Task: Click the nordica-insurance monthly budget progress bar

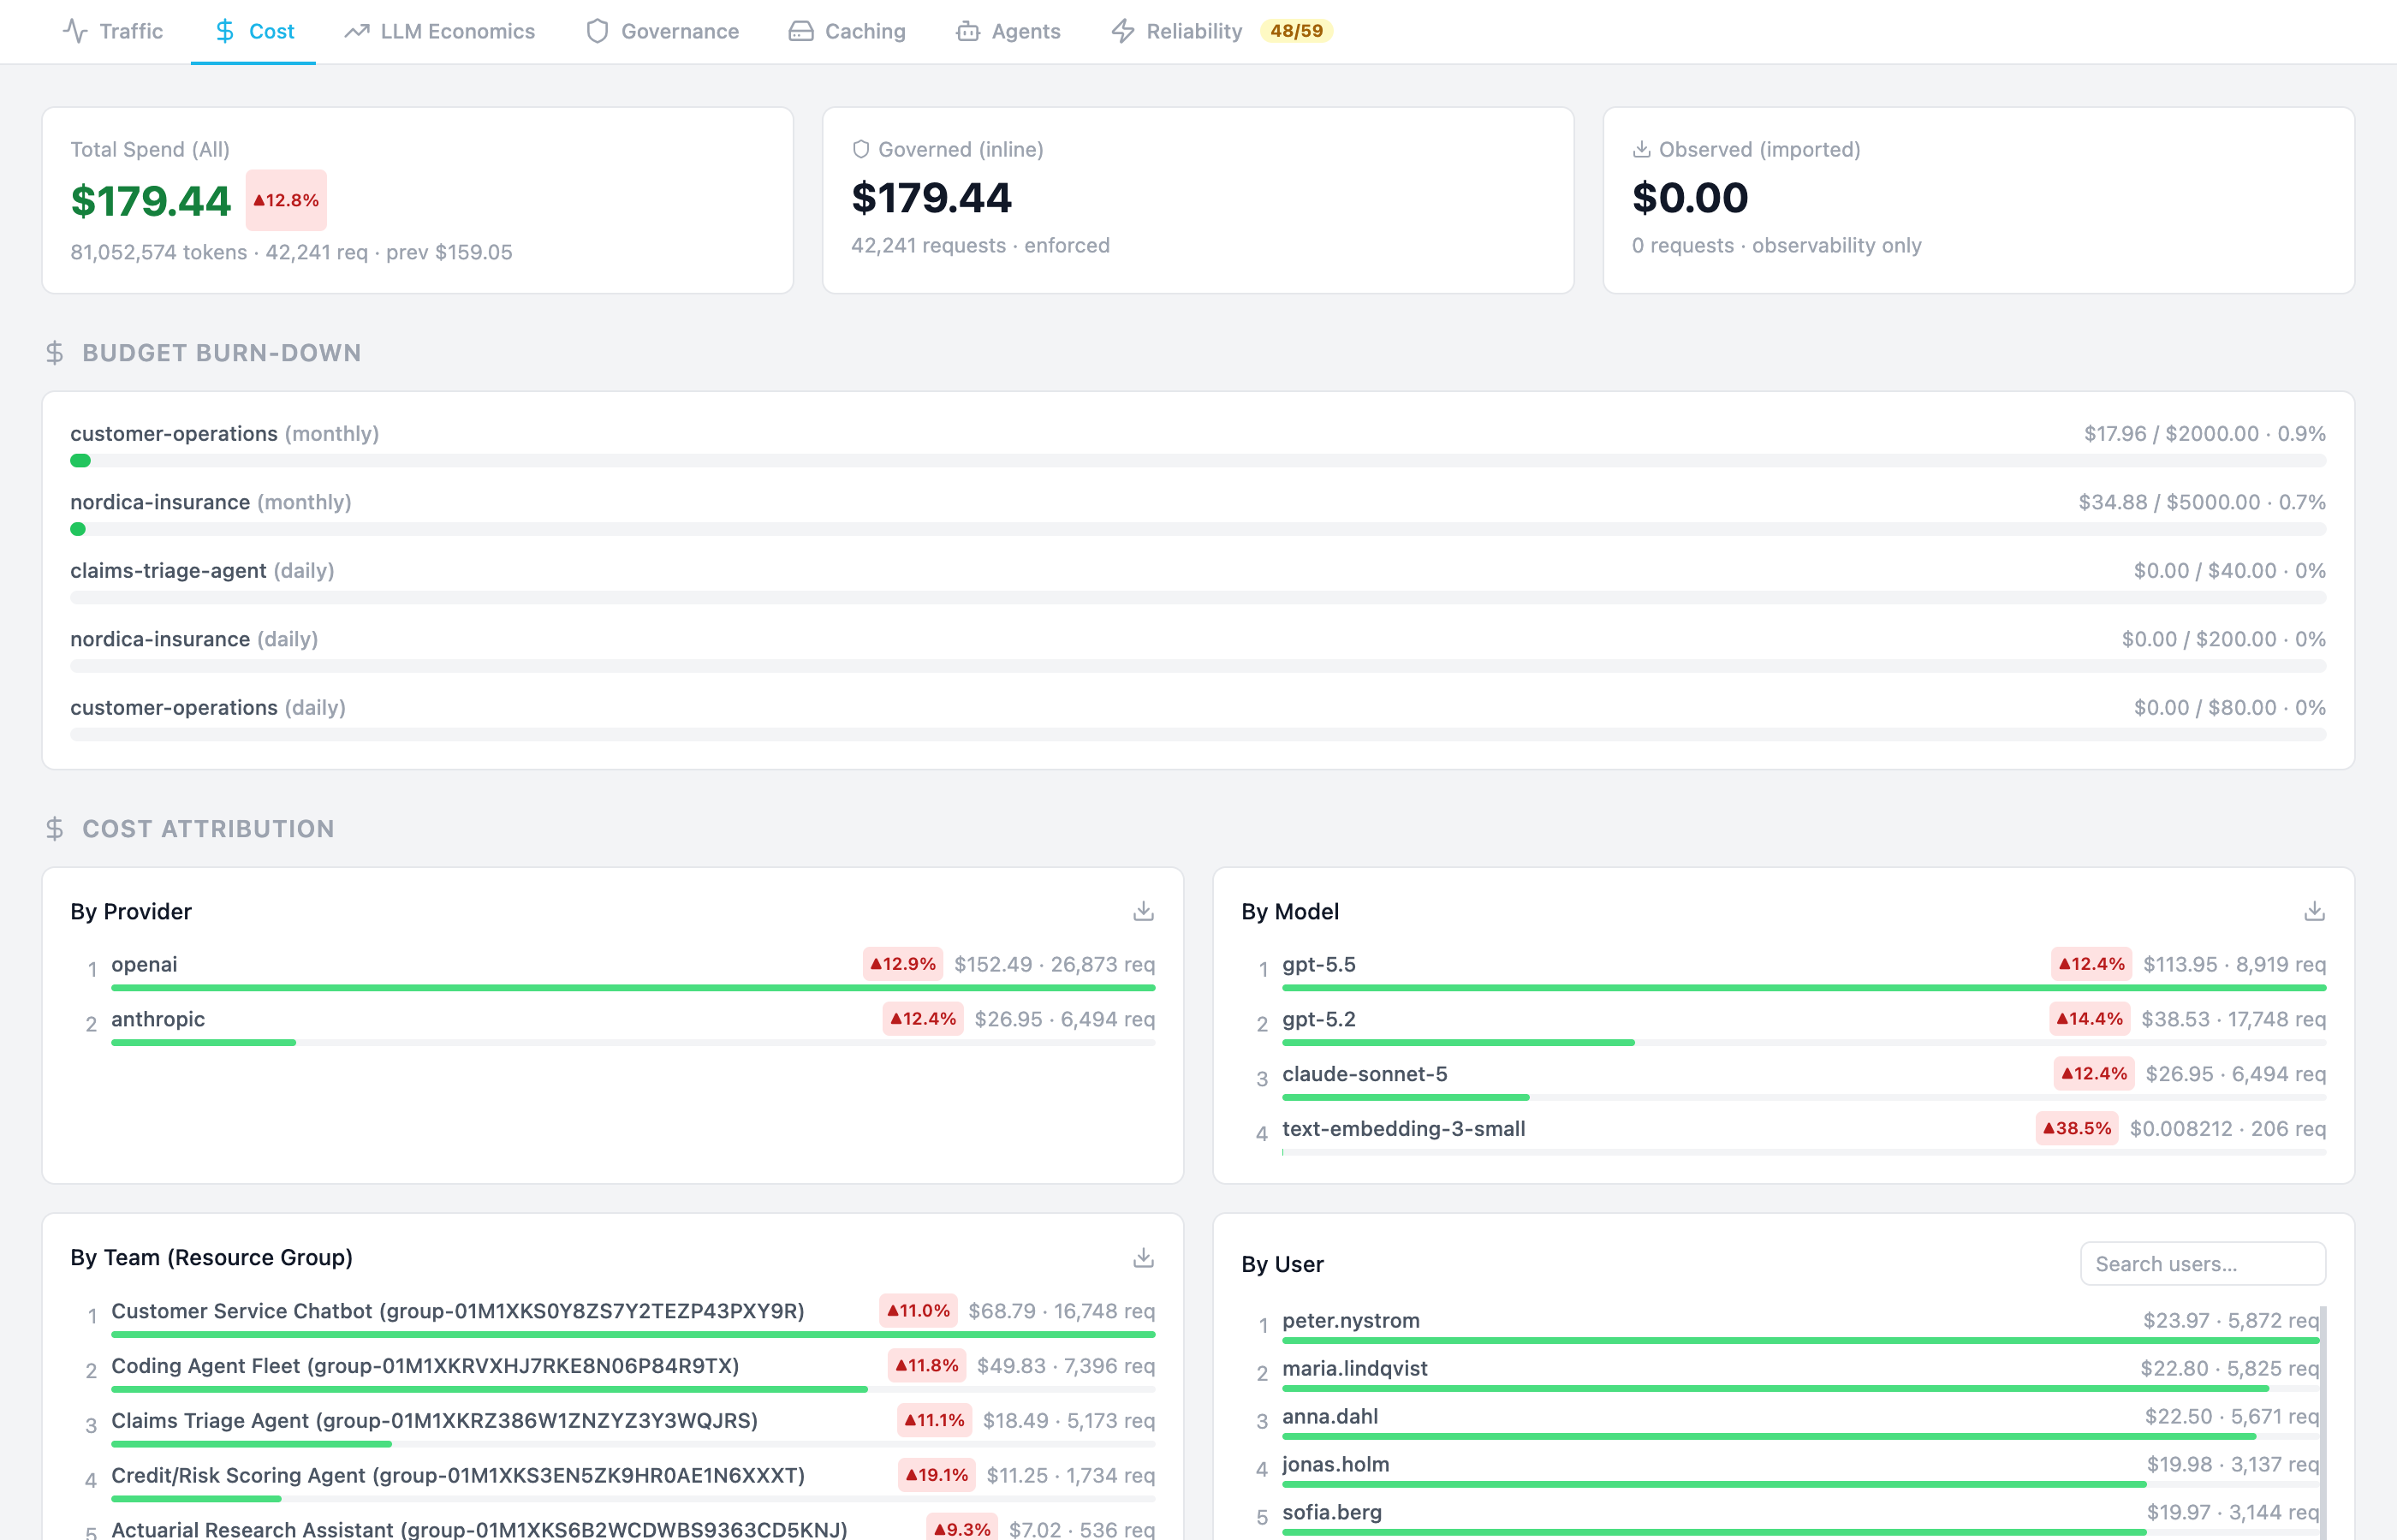Action: click(x=1198, y=529)
